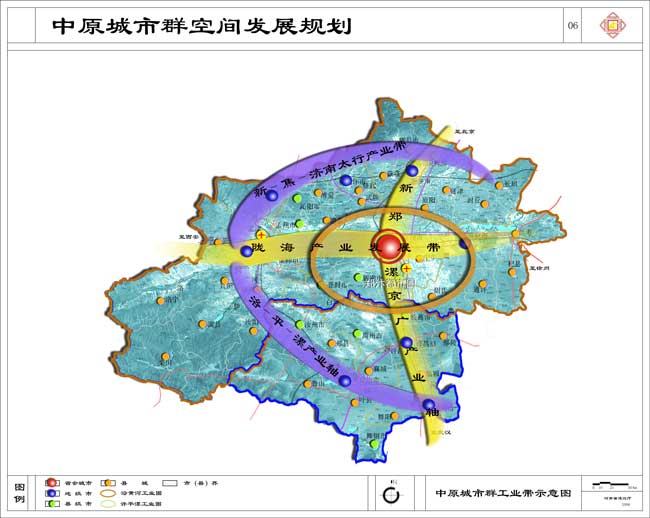The image size is (650, 518).
Task: Click the blue prefecture city symbol in legend
Action: pos(50,494)
